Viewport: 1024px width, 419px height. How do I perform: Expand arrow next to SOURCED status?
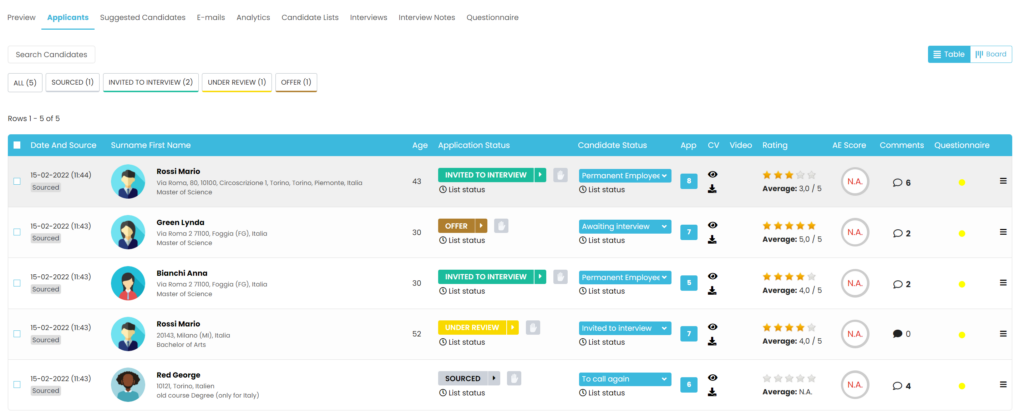tap(494, 379)
